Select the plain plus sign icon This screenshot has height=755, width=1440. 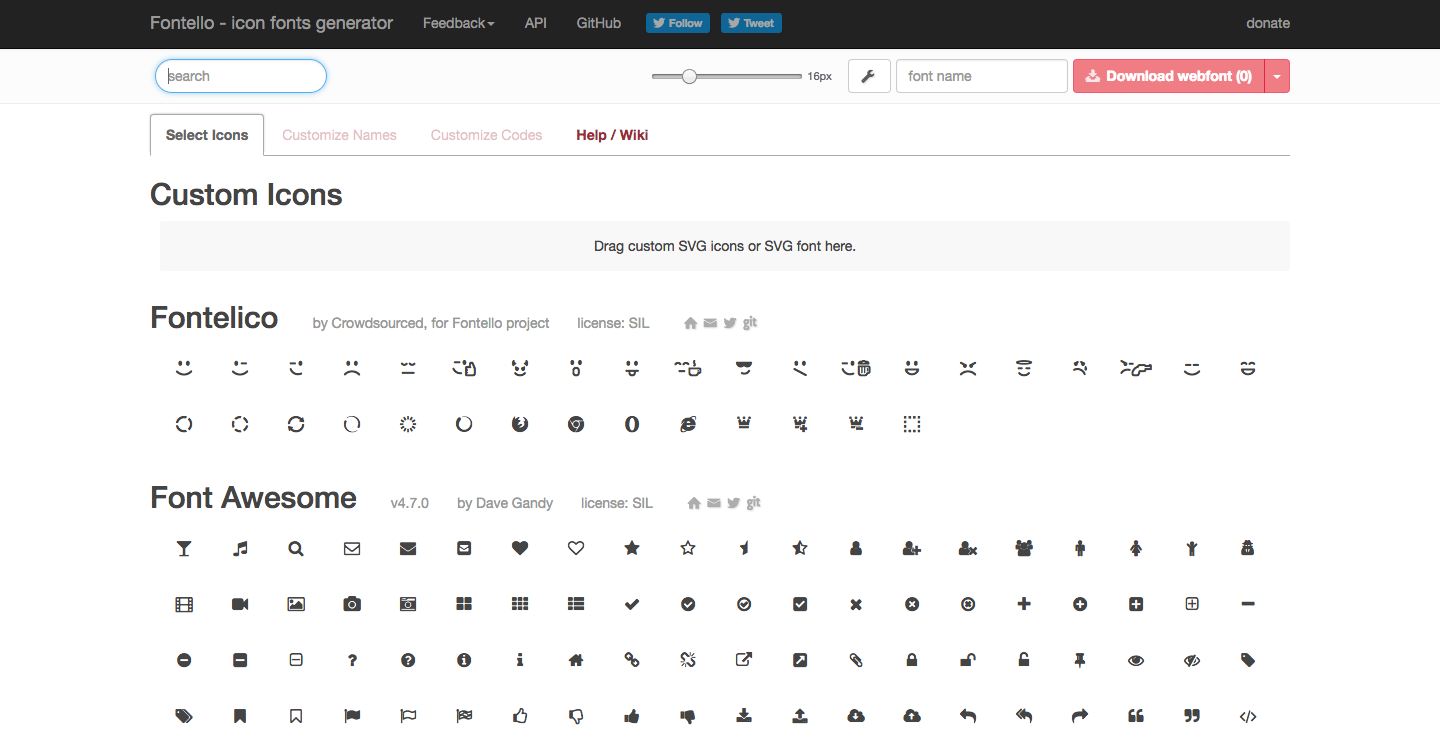[x=1024, y=604]
